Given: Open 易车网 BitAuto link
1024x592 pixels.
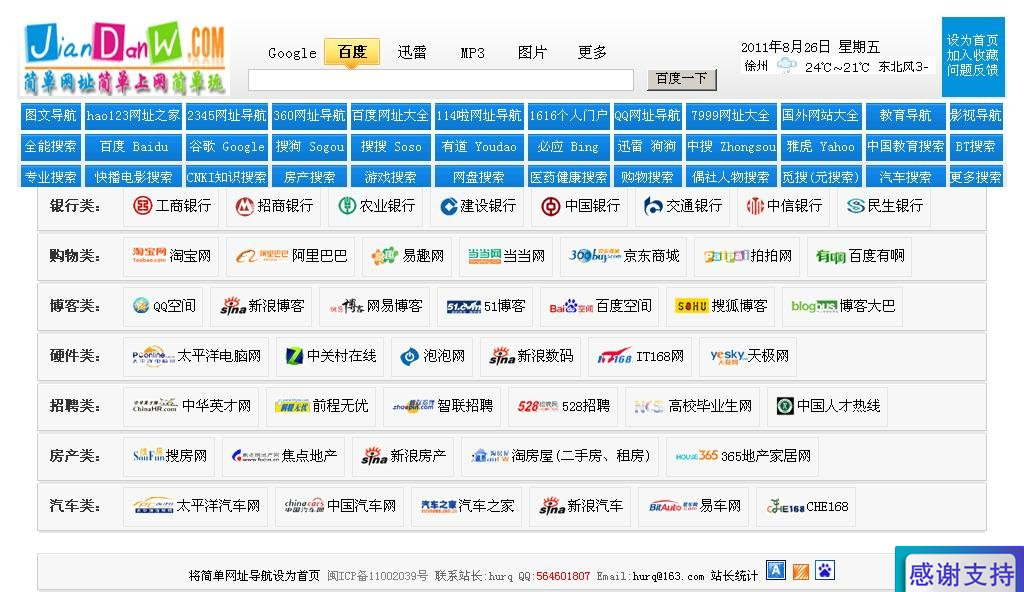Looking at the screenshot, I should pyautogui.click(x=694, y=506).
